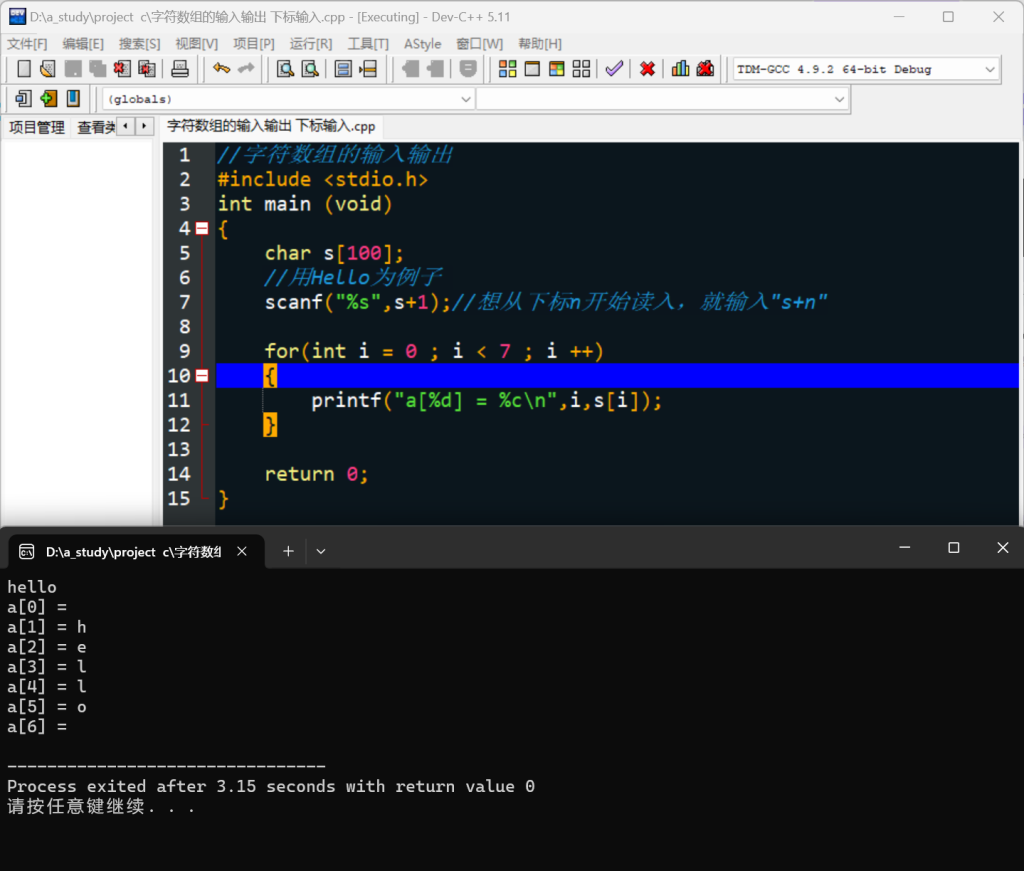The height and width of the screenshot is (871, 1024).
Task: Click the Undo arrow icon
Action: click(221, 69)
